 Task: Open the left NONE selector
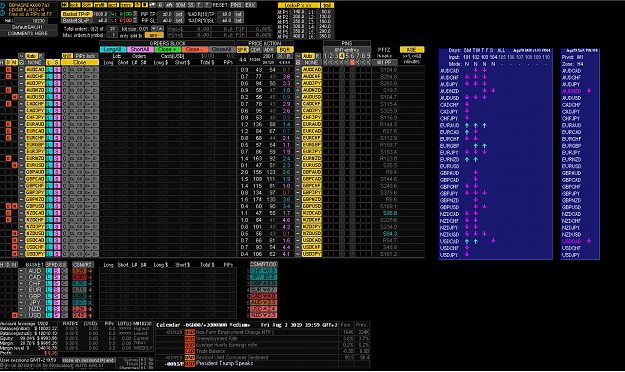coord(34,62)
